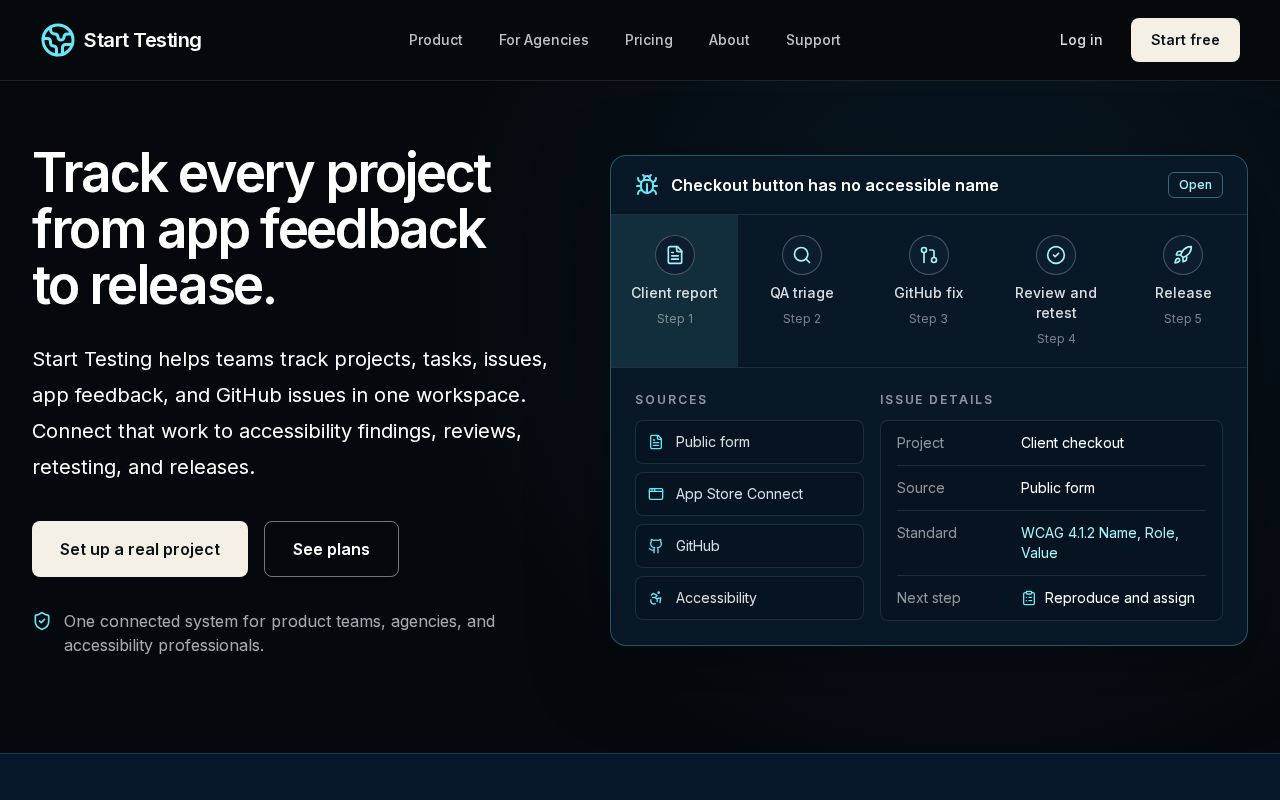The height and width of the screenshot is (800, 1280).
Task: Click the Next step label
Action: [x=929, y=598]
